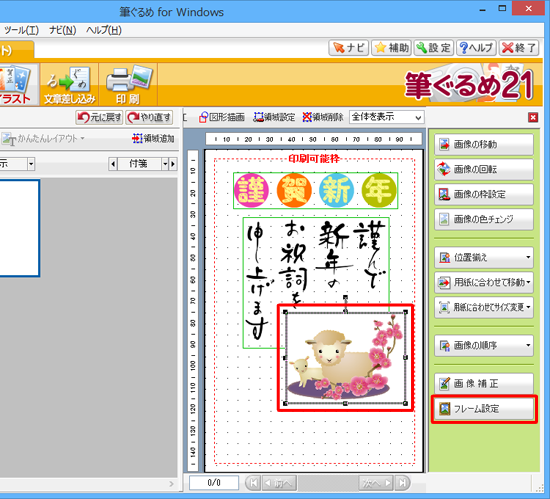
Task: Open かんたんレイアウト dropdown
Action: pos(43,139)
